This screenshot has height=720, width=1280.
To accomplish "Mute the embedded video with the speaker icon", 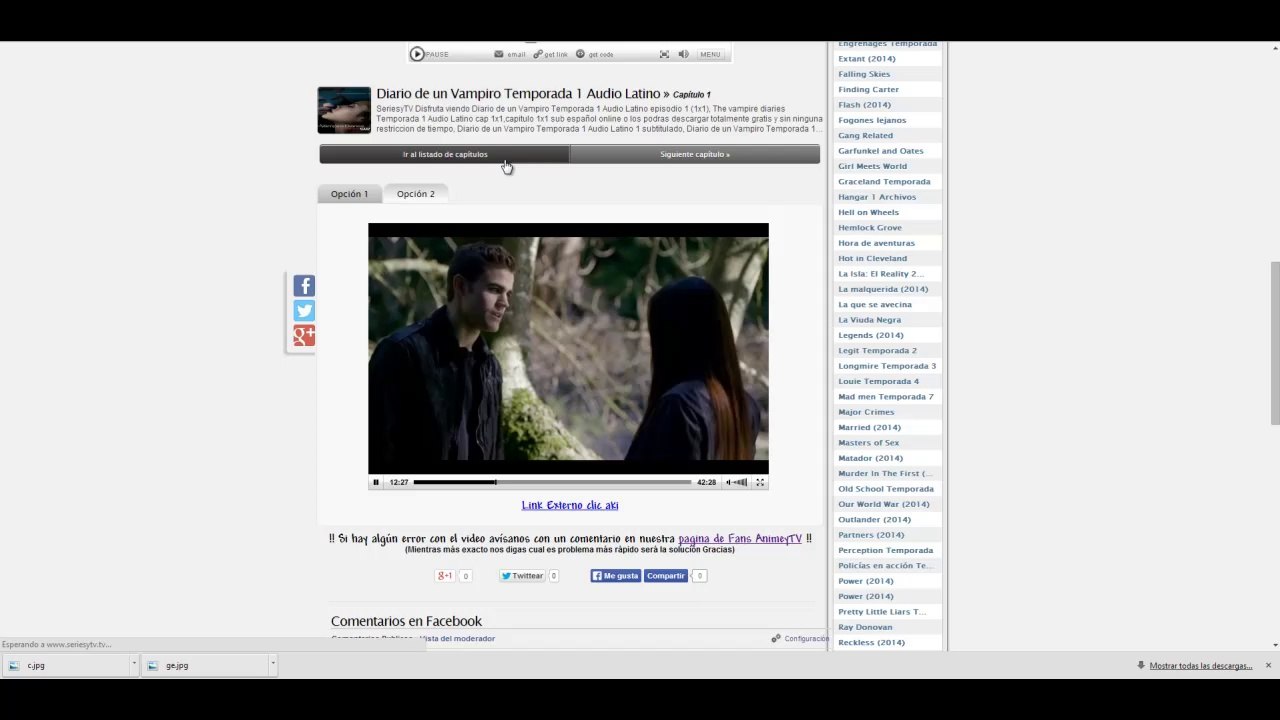I will coord(728,482).
